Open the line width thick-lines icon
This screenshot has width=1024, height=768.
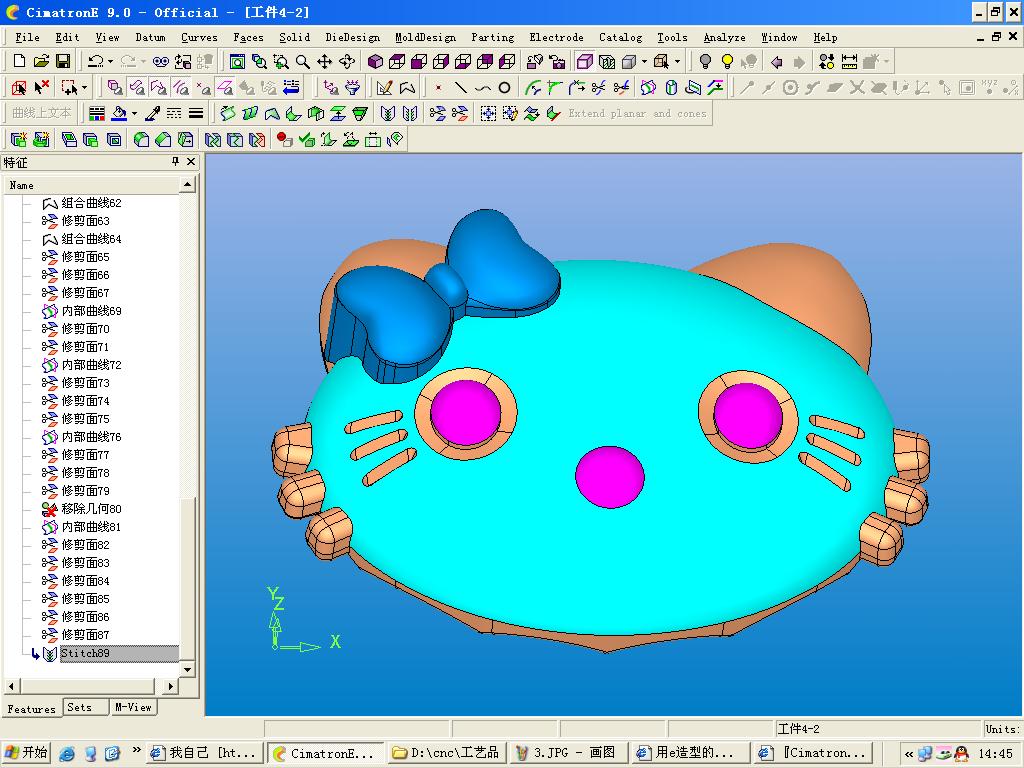196,114
